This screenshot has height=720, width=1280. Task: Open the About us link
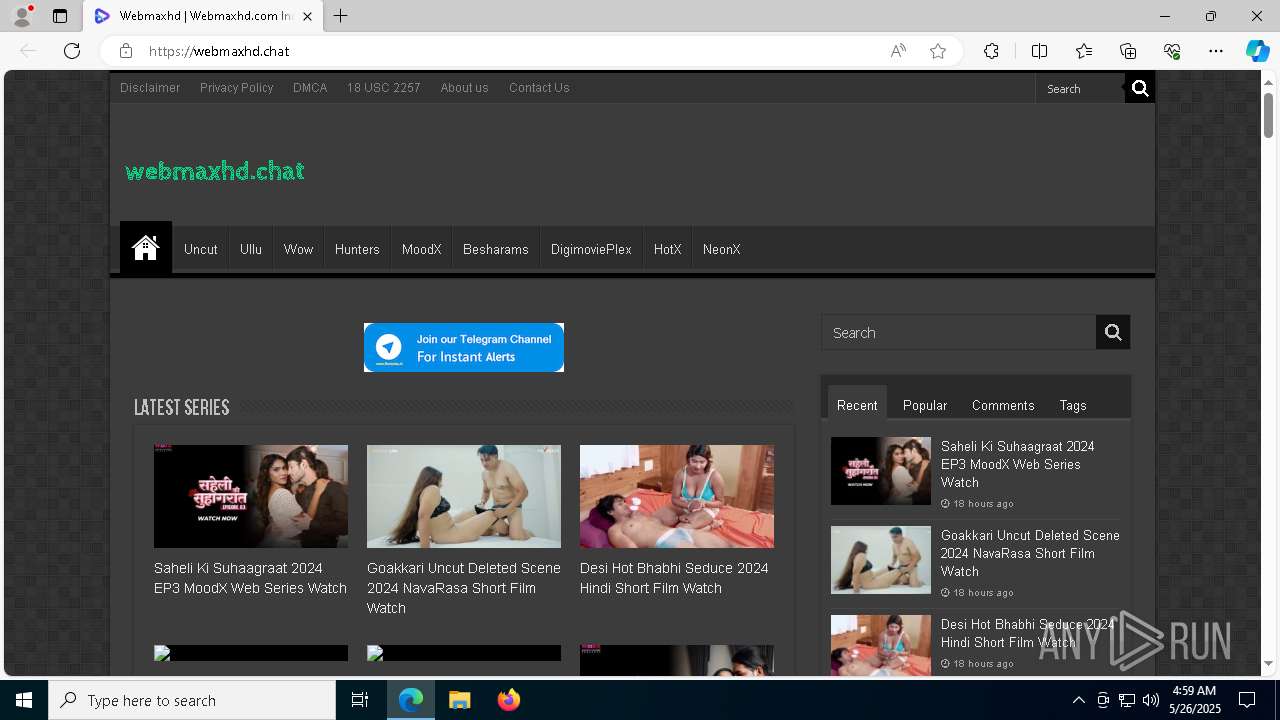[x=465, y=88]
